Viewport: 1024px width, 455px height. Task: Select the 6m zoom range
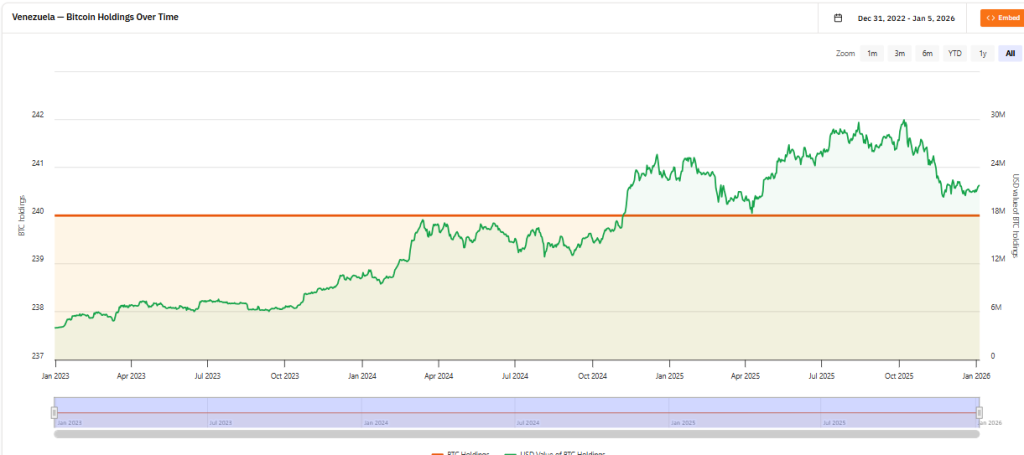tap(927, 53)
